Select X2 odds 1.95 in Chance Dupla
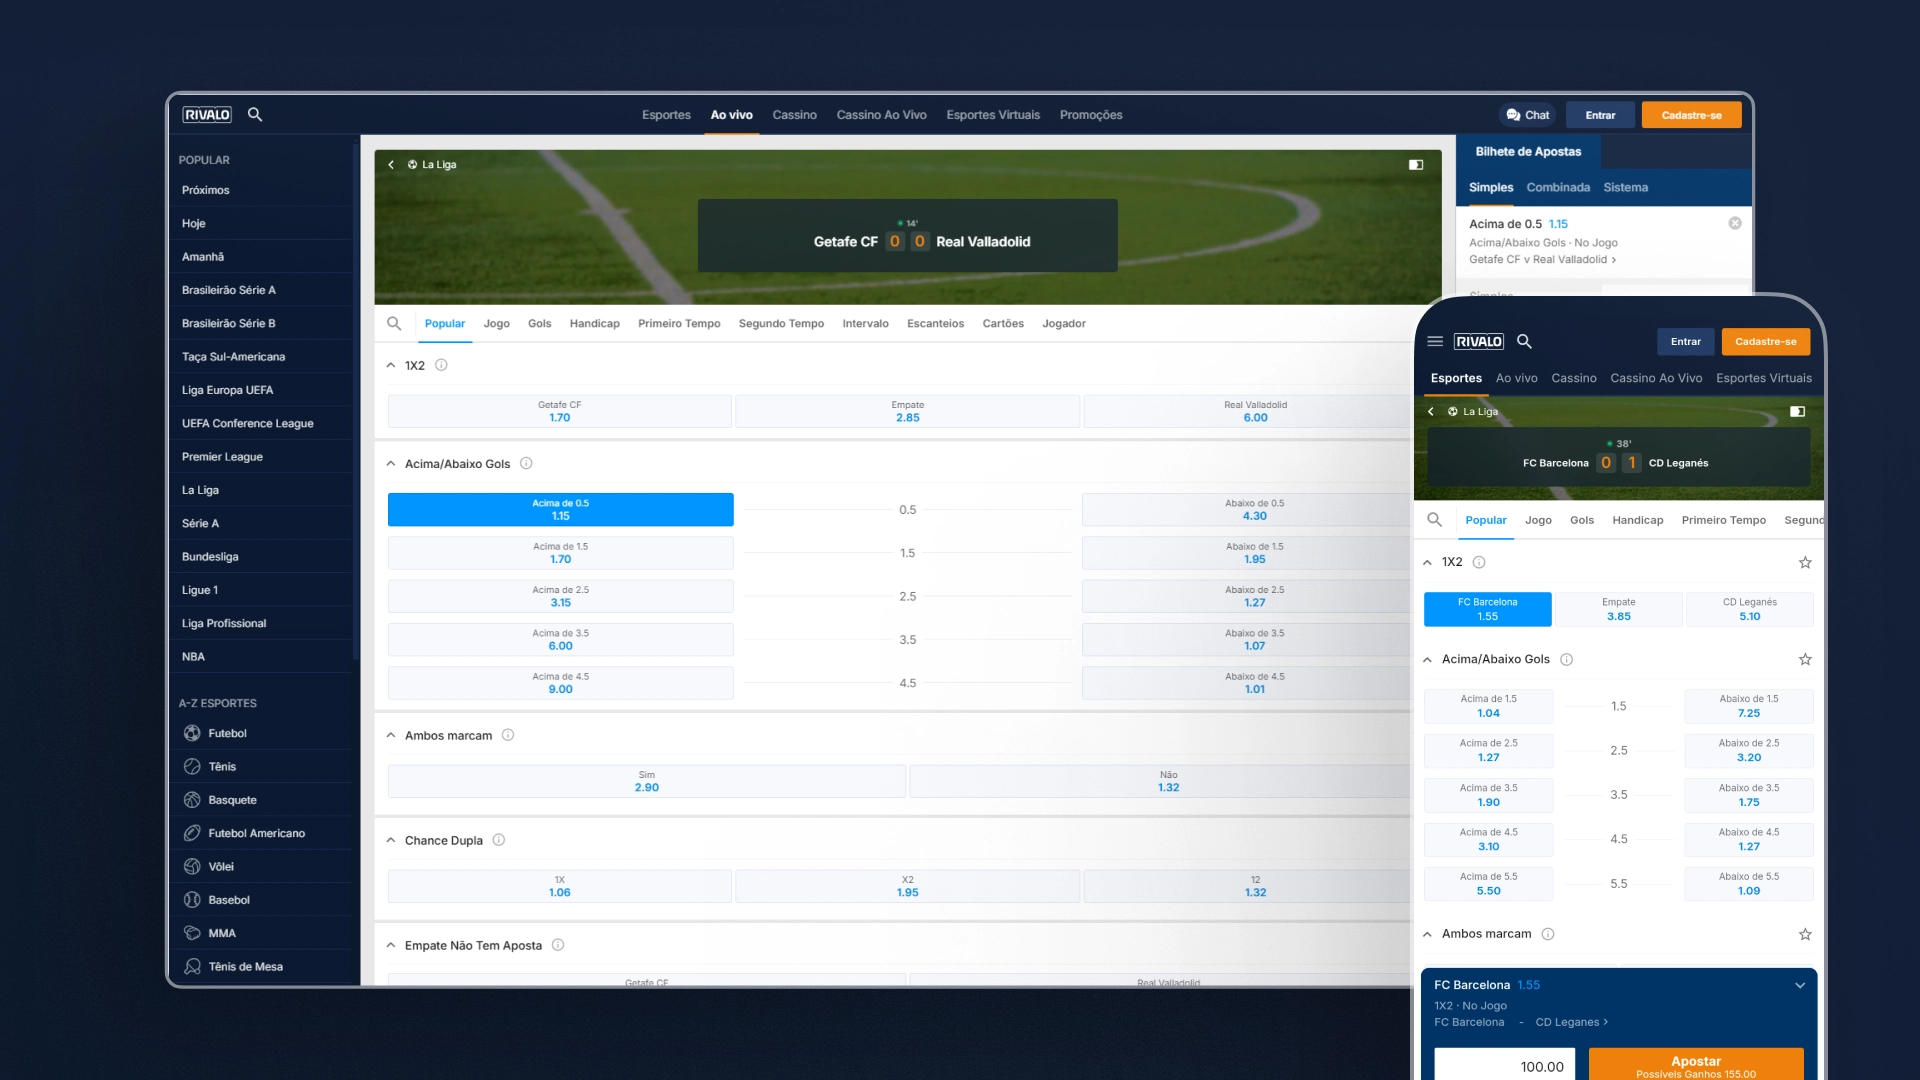The width and height of the screenshot is (1920, 1080). click(x=907, y=887)
